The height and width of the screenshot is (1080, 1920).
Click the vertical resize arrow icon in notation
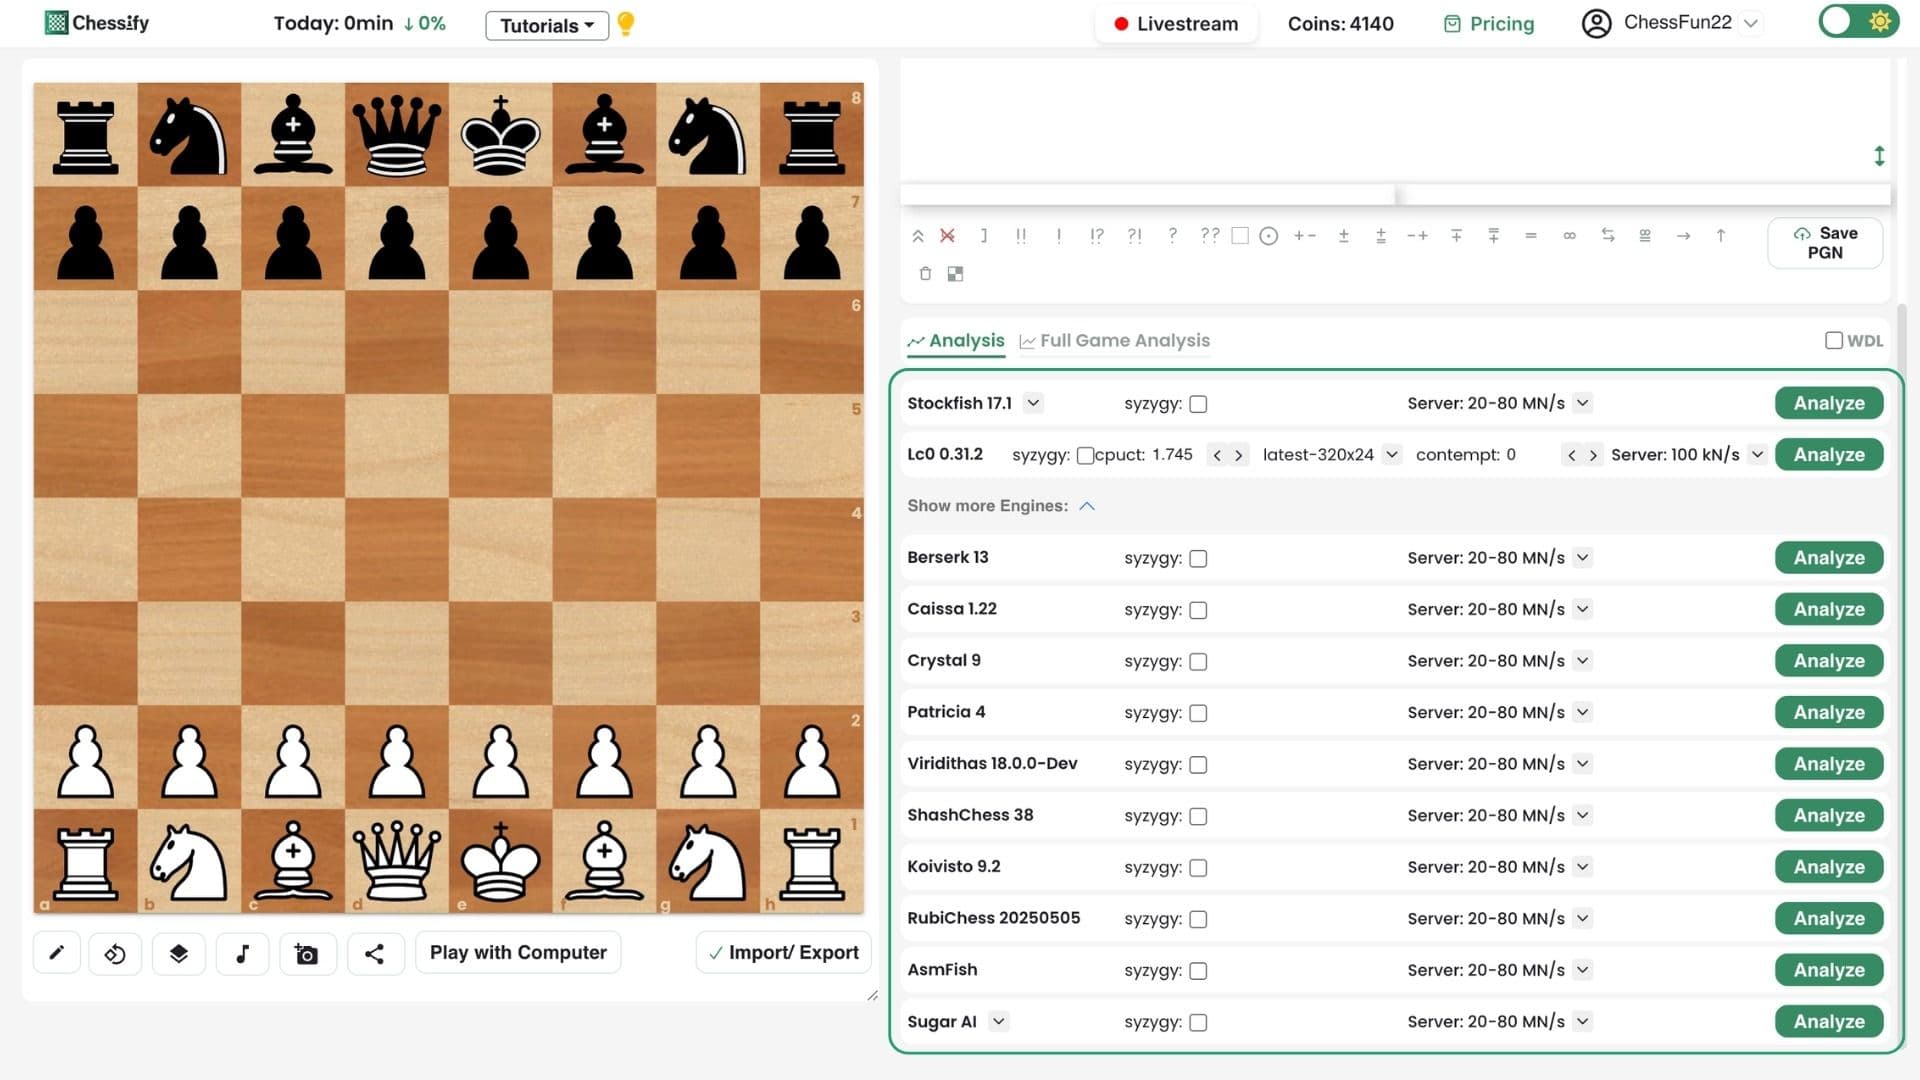pyautogui.click(x=1879, y=156)
